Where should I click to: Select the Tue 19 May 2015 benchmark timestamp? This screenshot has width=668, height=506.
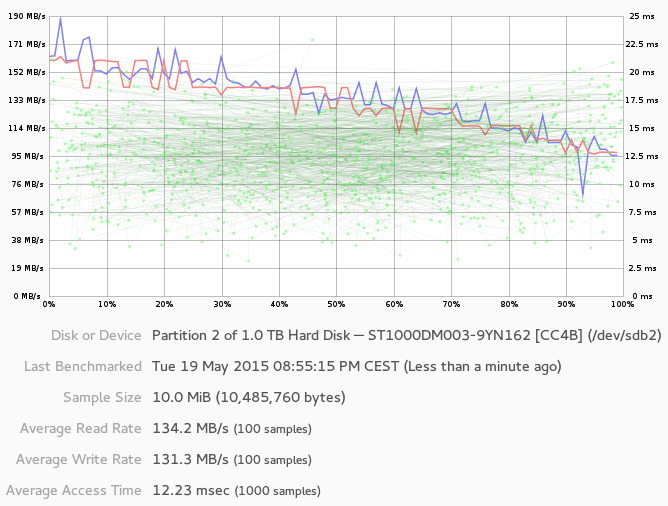(x=275, y=366)
